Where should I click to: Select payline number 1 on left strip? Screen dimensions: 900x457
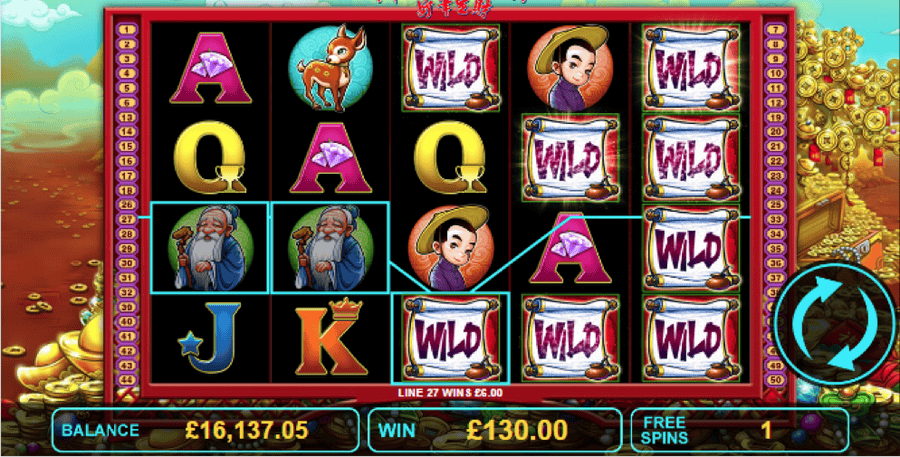click(127, 29)
